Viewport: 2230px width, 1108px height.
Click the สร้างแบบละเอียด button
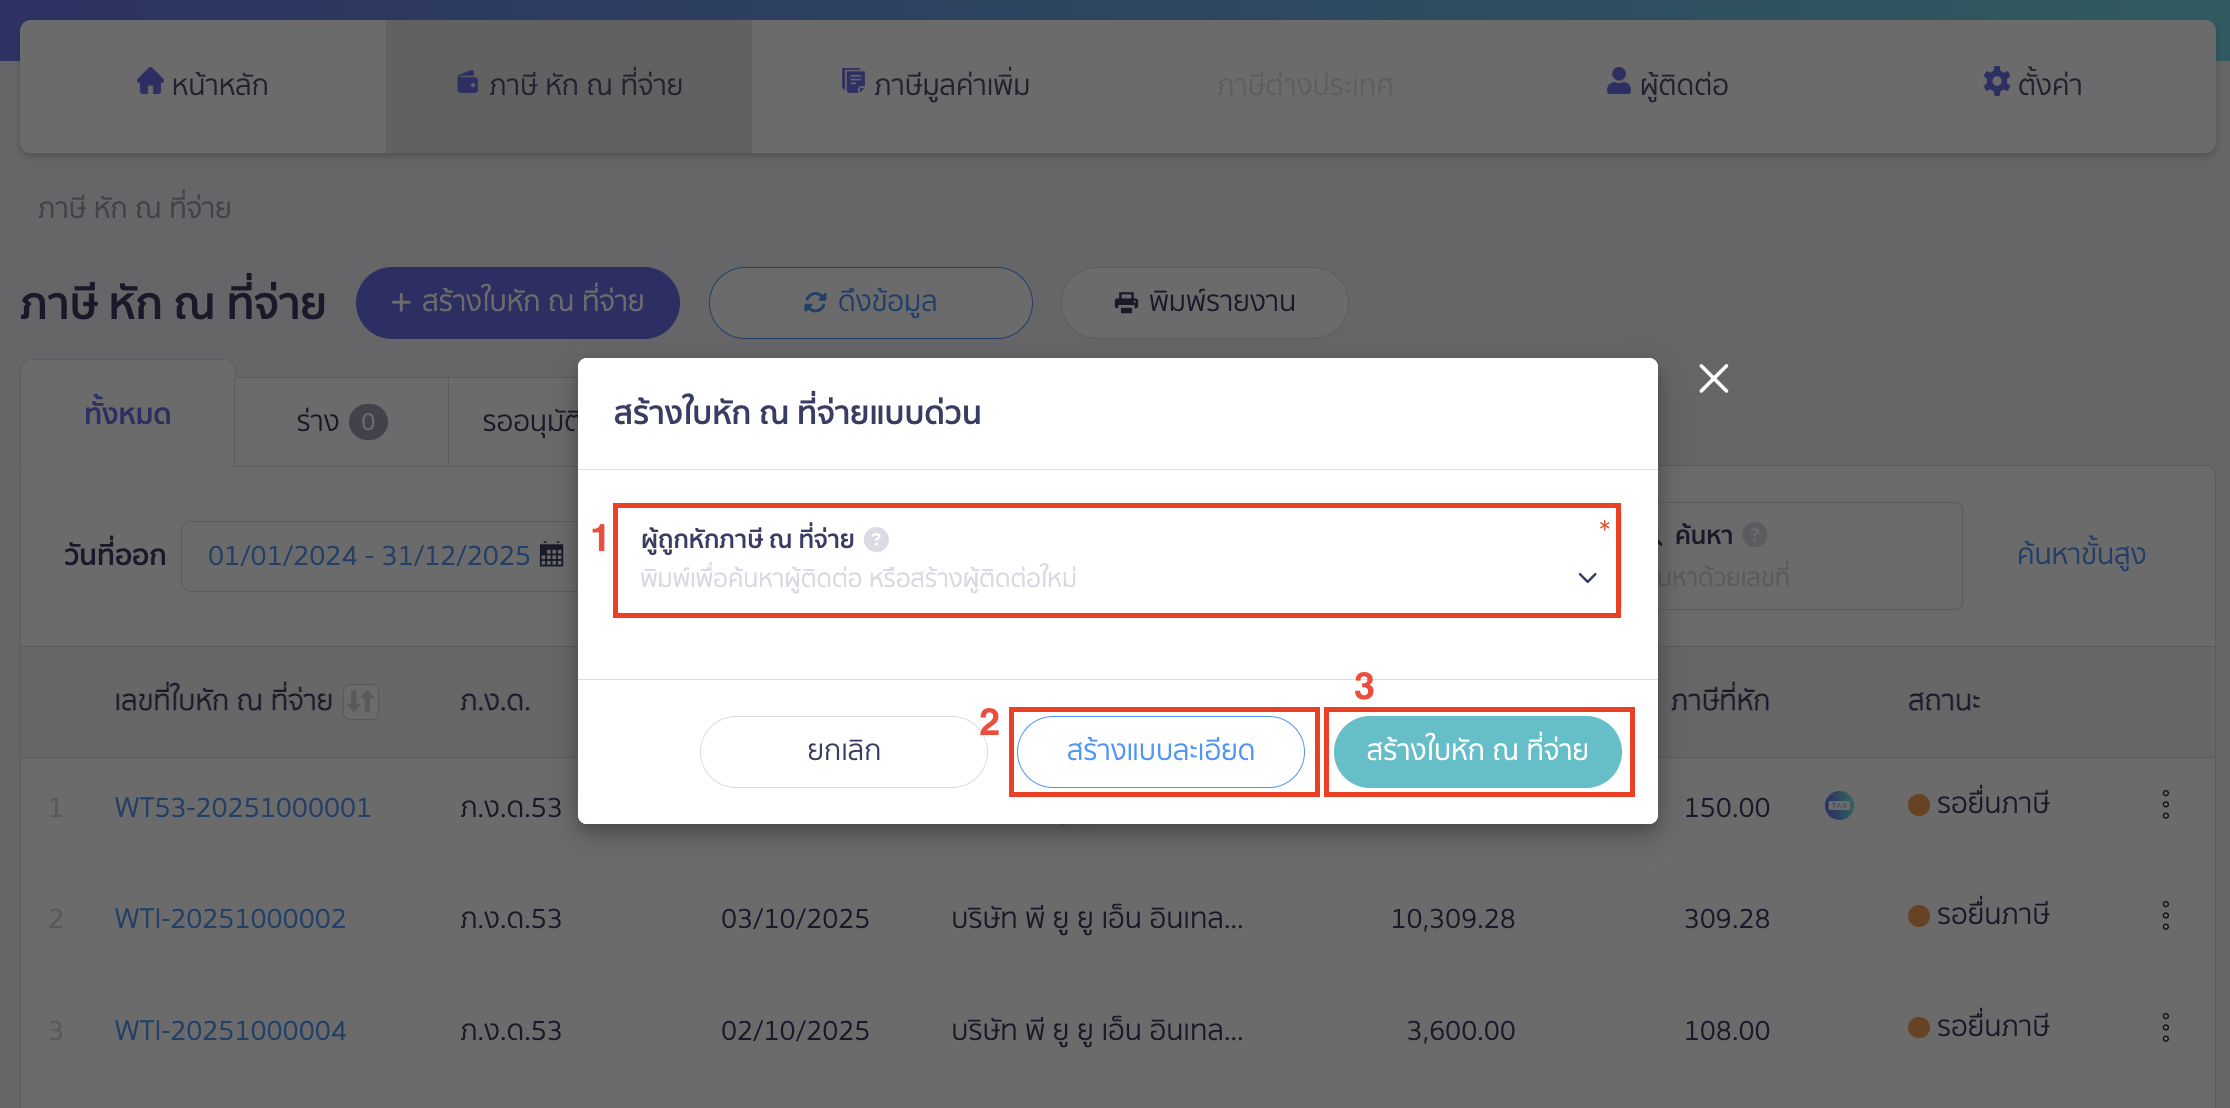[x=1161, y=750]
